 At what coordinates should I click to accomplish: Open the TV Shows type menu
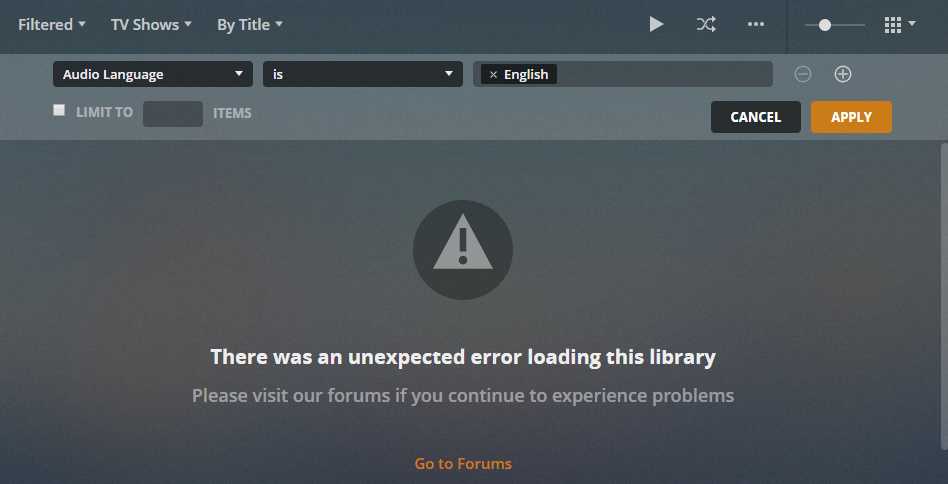click(x=151, y=25)
